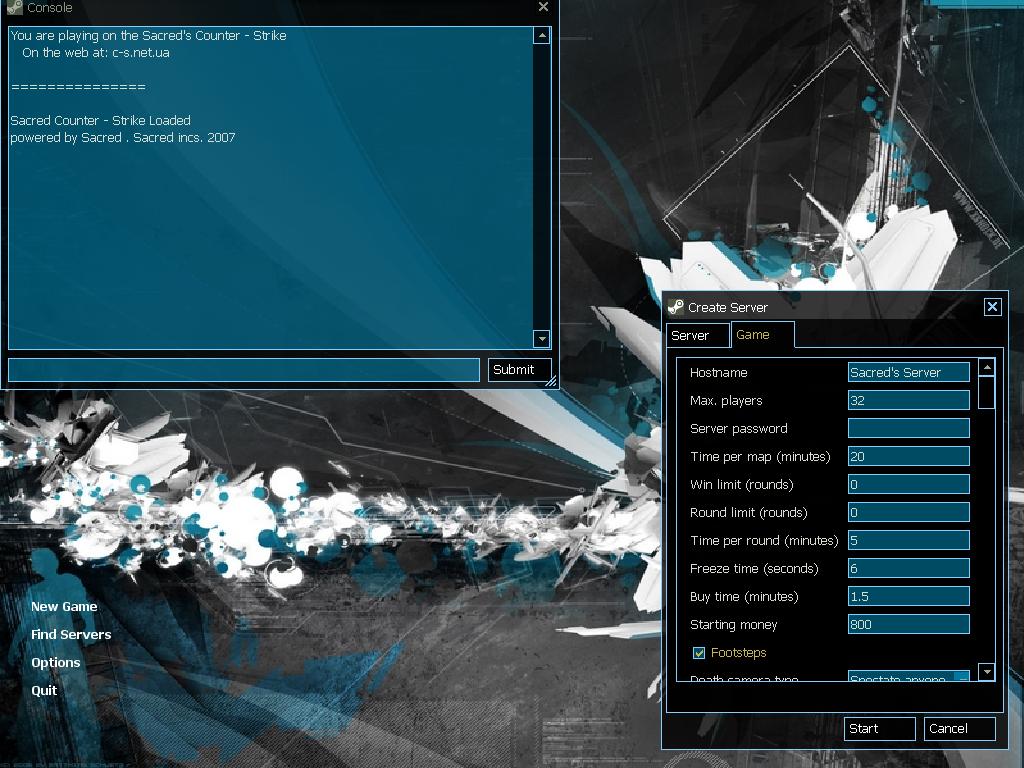This screenshot has width=1024, height=768.
Task: Click the Create Server title text
Action: pyautogui.click(x=728, y=308)
